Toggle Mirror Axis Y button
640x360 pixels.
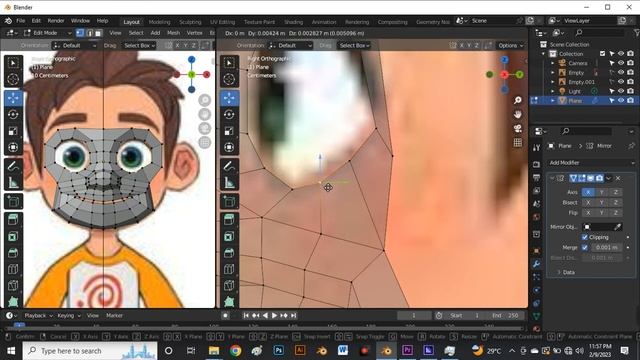click(x=602, y=192)
